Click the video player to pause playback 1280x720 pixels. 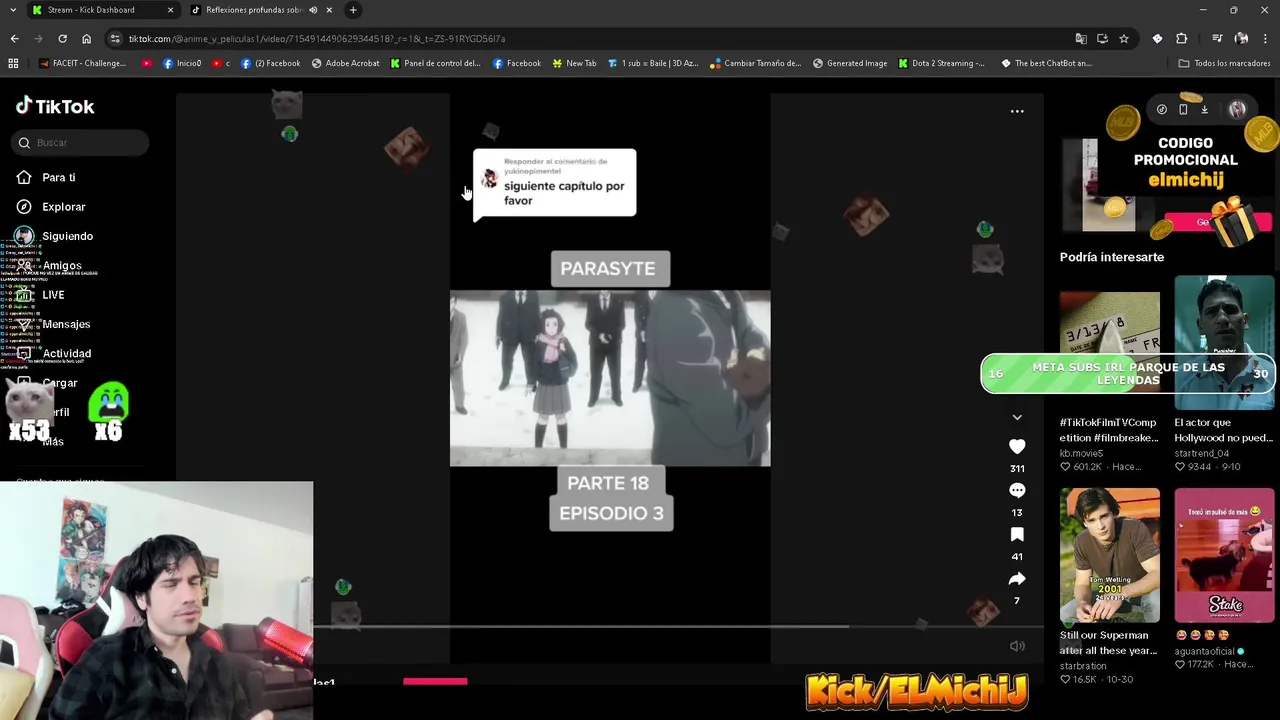click(610, 378)
